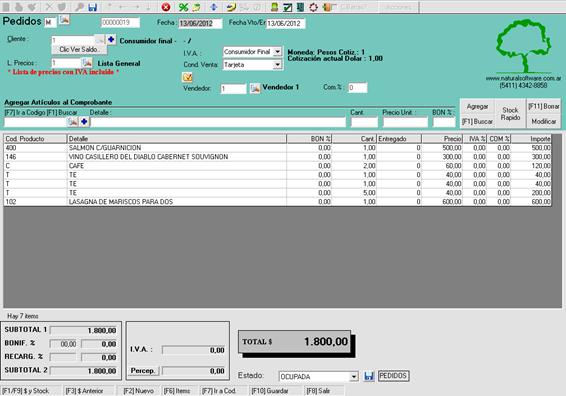Click the BON % input field in add-article row
The image size is (566, 396).
pos(444,122)
